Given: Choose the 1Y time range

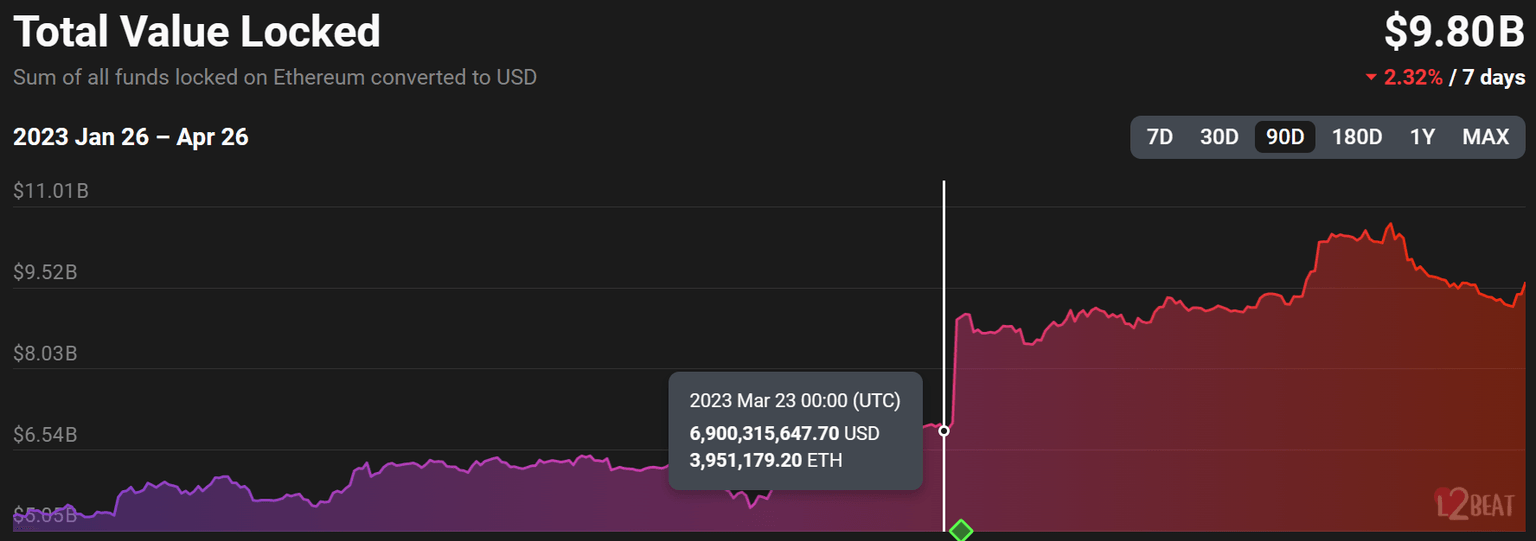Looking at the screenshot, I should tap(1422, 137).
